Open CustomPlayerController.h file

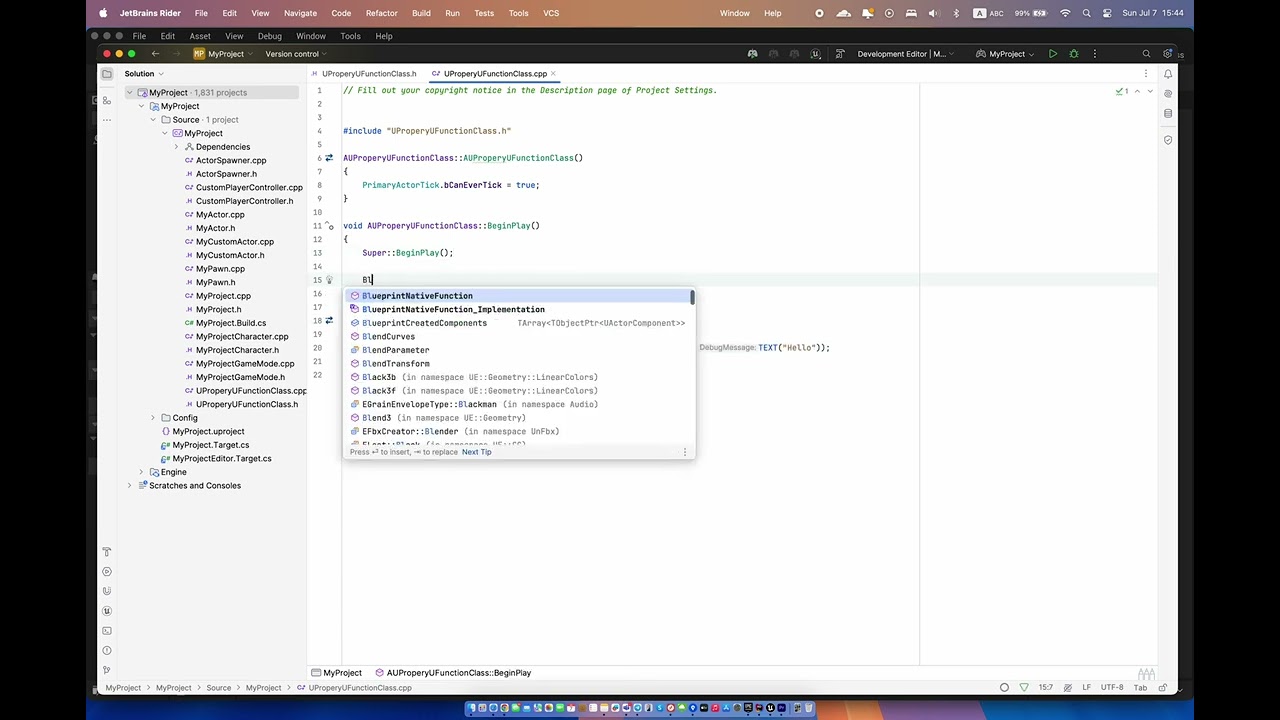pos(244,201)
